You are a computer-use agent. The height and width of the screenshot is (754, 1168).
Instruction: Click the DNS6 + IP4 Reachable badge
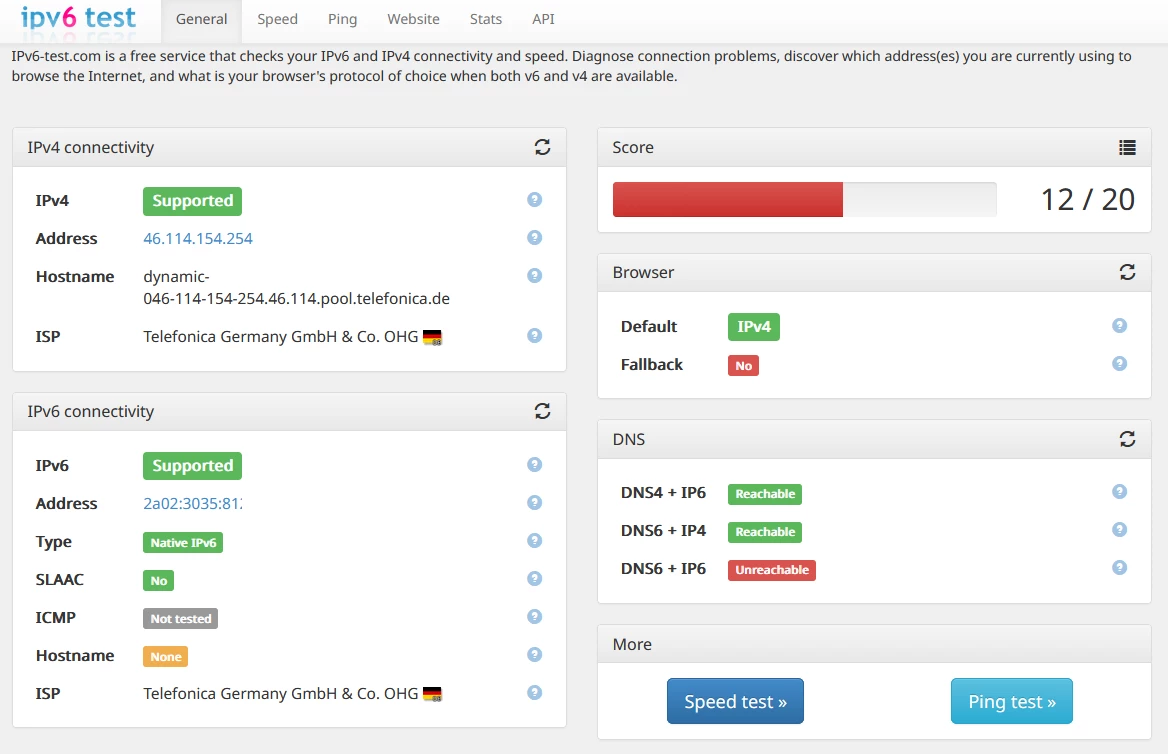(765, 532)
